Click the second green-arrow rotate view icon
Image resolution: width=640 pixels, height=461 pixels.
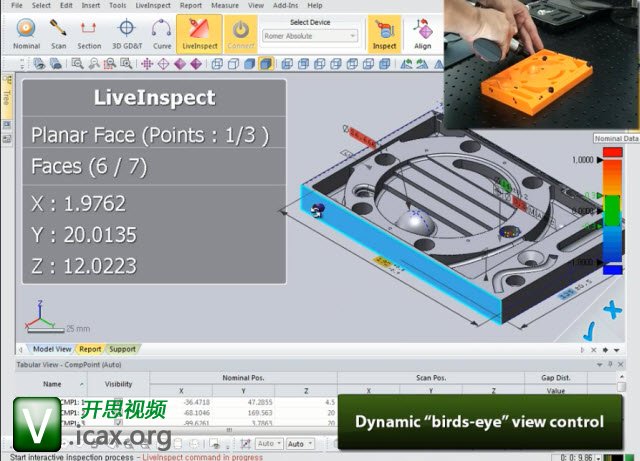point(422,64)
